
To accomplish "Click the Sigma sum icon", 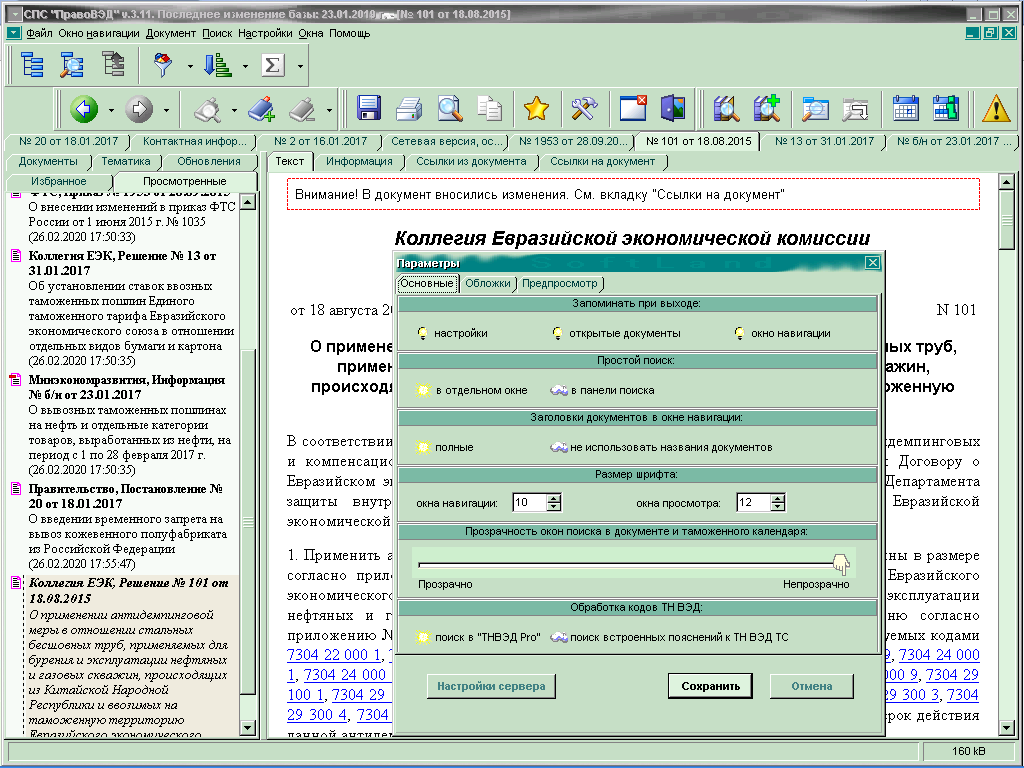I will (x=273, y=65).
